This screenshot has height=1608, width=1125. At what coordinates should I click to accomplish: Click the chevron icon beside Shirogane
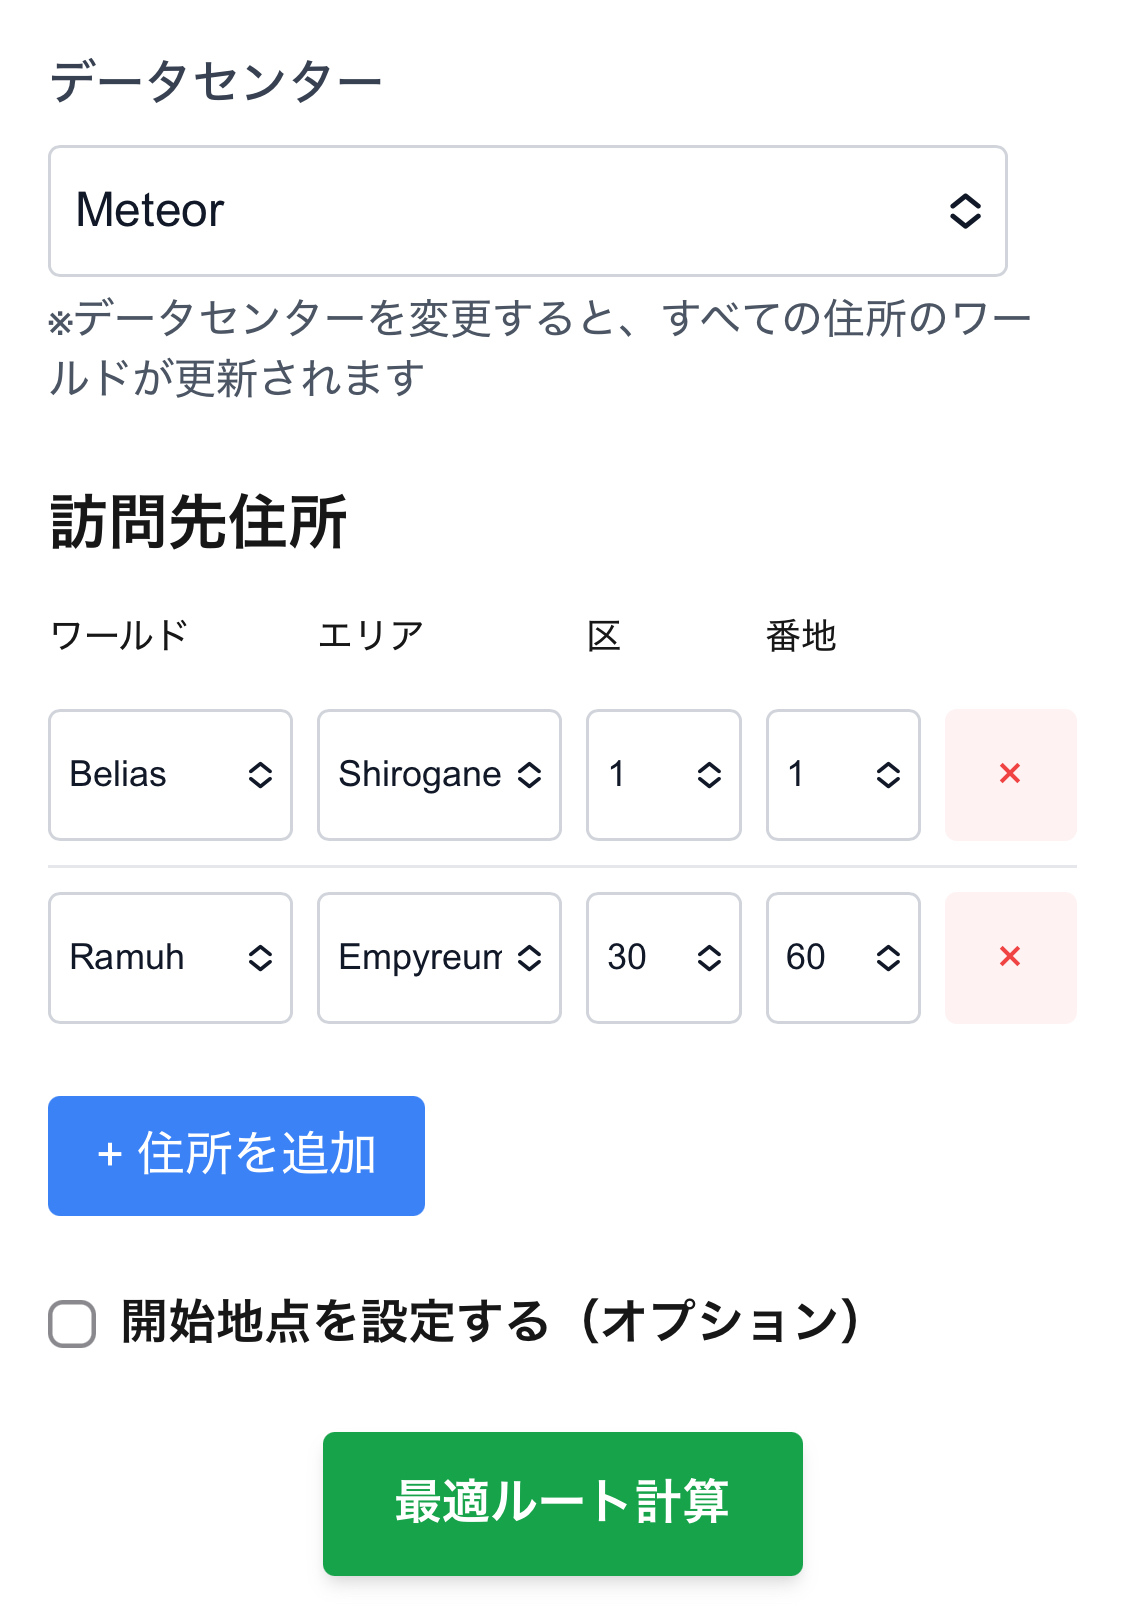pyautogui.click(x=530, y=775)
